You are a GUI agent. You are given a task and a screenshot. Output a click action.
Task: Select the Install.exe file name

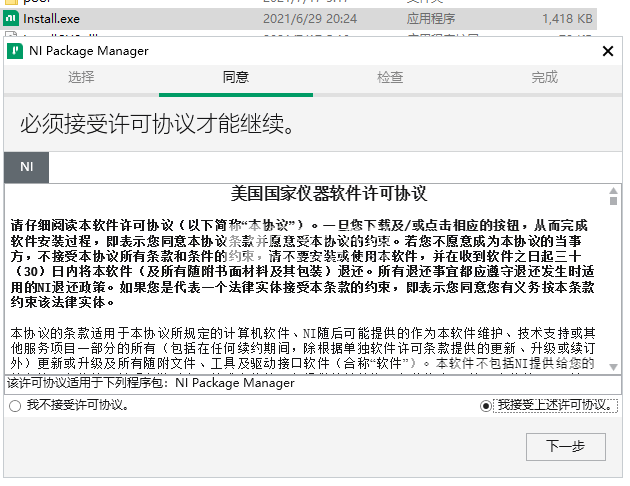pyautogui.click(x=51, y=19)
